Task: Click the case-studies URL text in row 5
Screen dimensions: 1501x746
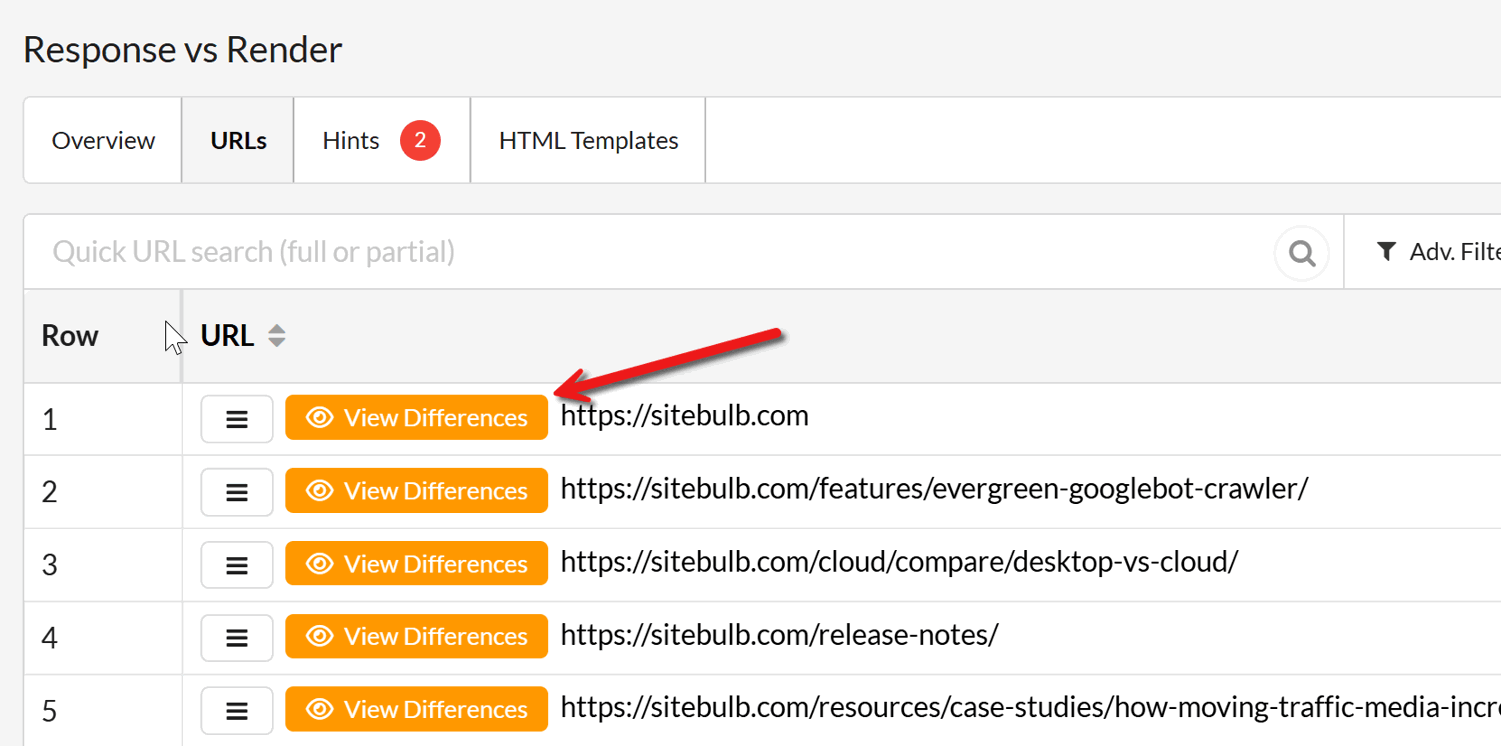Action: click(x=1030, y=708)
